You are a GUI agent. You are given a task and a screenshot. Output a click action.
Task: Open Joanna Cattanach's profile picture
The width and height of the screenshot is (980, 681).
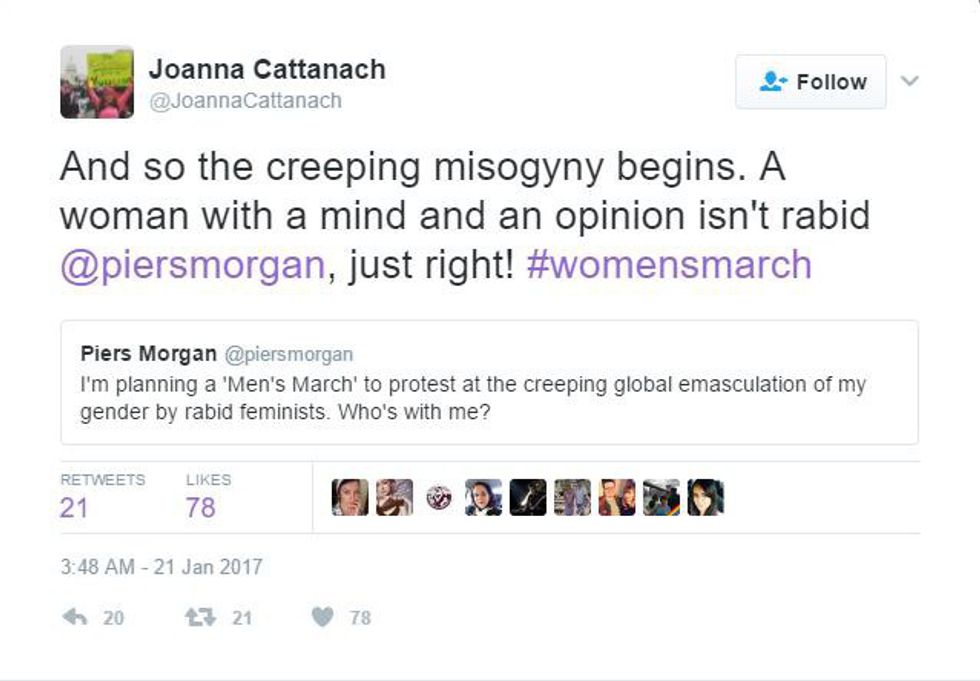click(x=97, y=82)
